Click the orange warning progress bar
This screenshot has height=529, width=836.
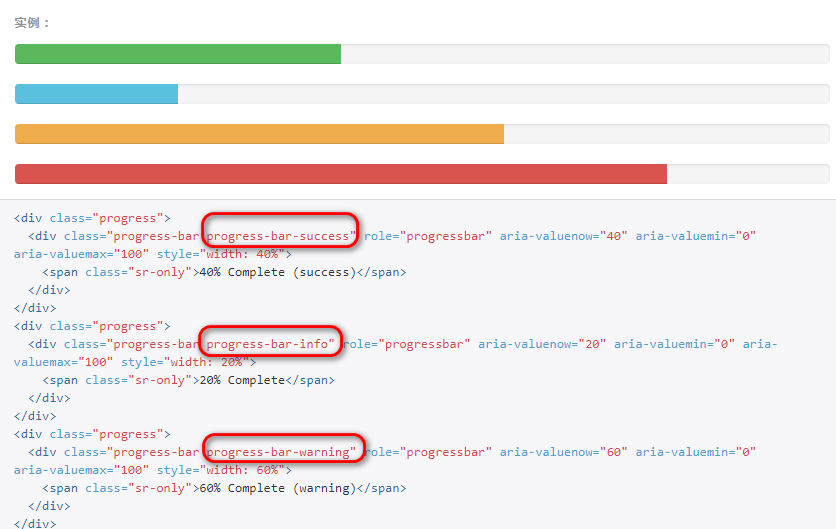[260, 134]
